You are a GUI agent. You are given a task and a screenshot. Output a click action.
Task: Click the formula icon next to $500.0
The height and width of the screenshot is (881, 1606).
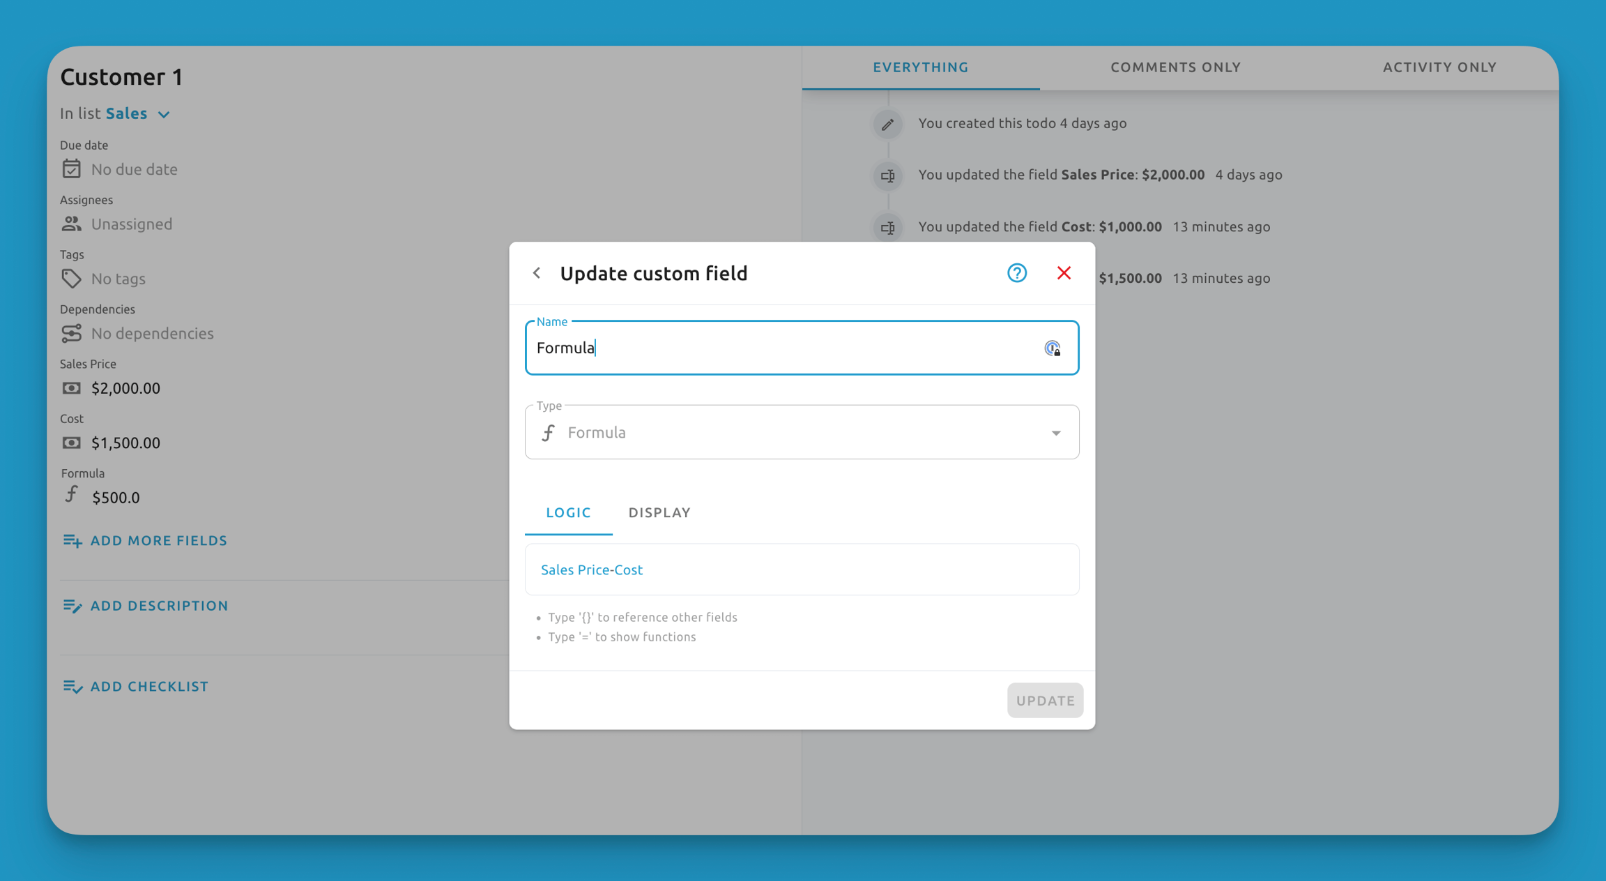point(72,496)
